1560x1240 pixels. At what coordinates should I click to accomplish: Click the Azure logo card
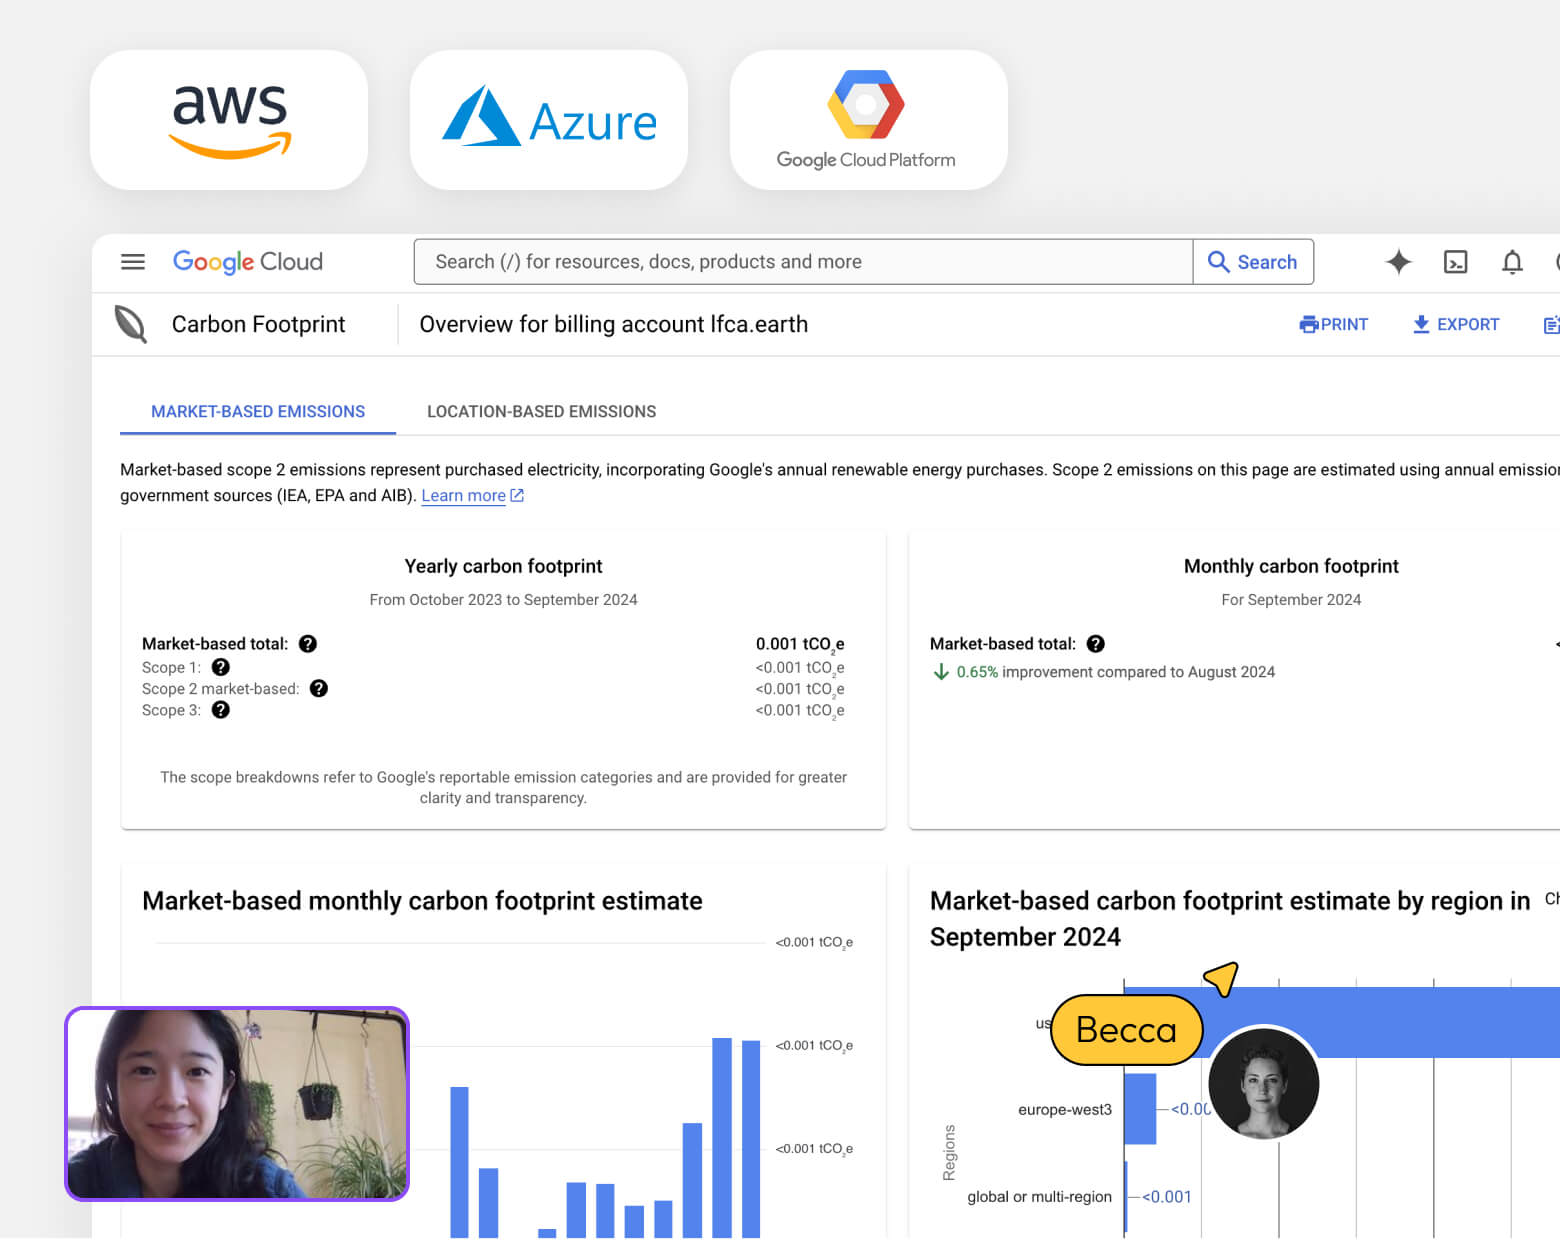(549, 120)
